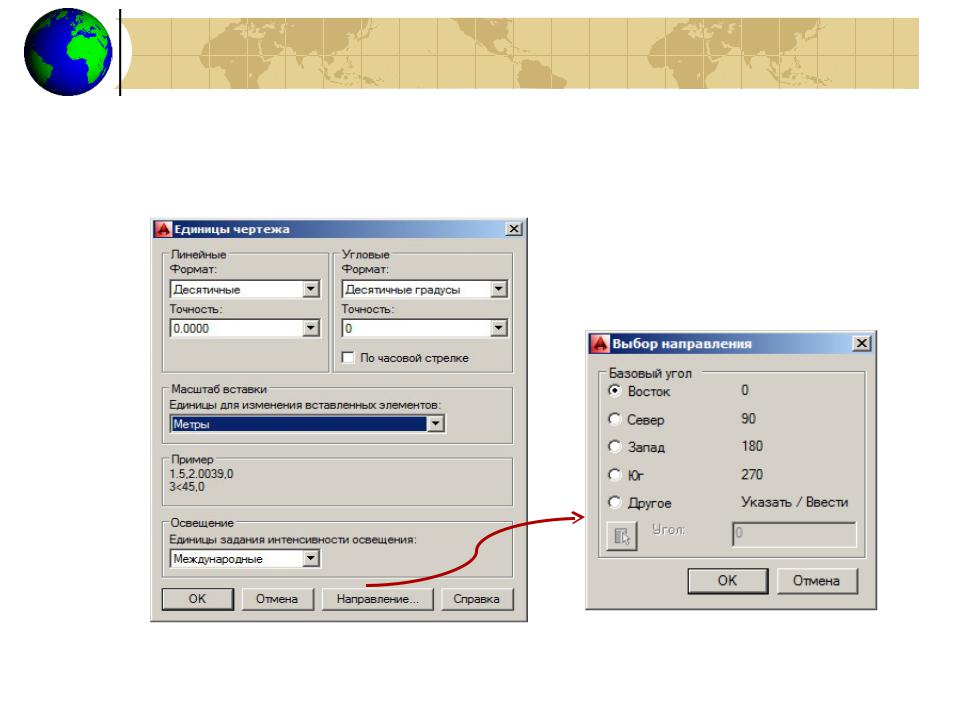The image size is (960, 720).
Task: Click the Указать / Ввести label
Action: click(x=795, y=503)
